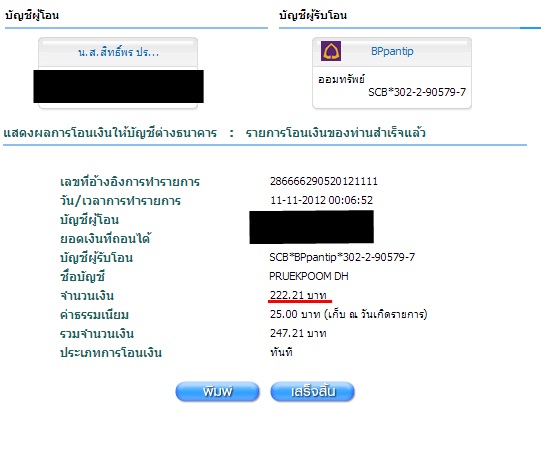This screenshot has width=544, height=457.
Task: Click the purple SCB bank logo icon
Action: (331, 51)
